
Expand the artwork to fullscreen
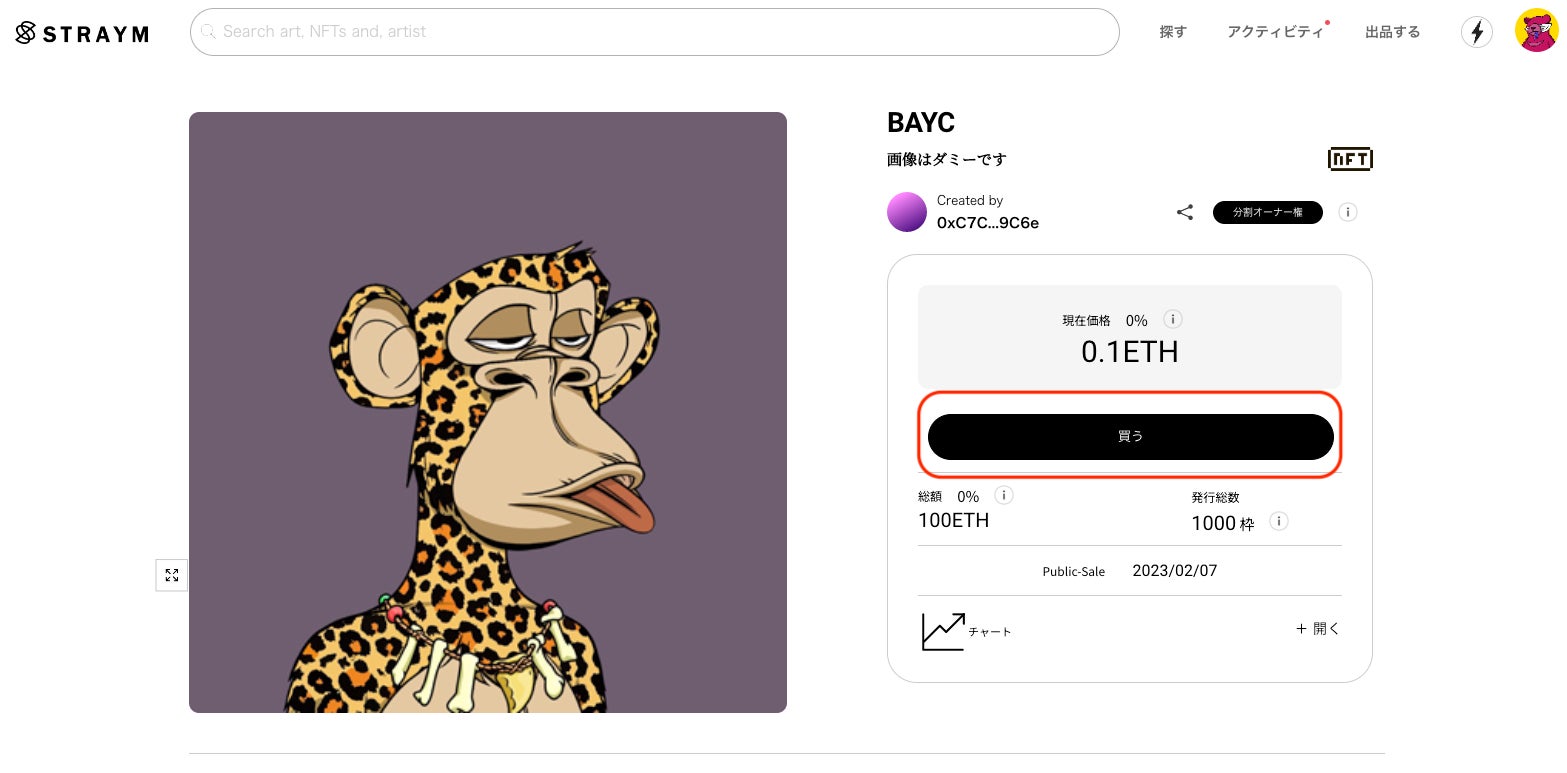[172, 575]
